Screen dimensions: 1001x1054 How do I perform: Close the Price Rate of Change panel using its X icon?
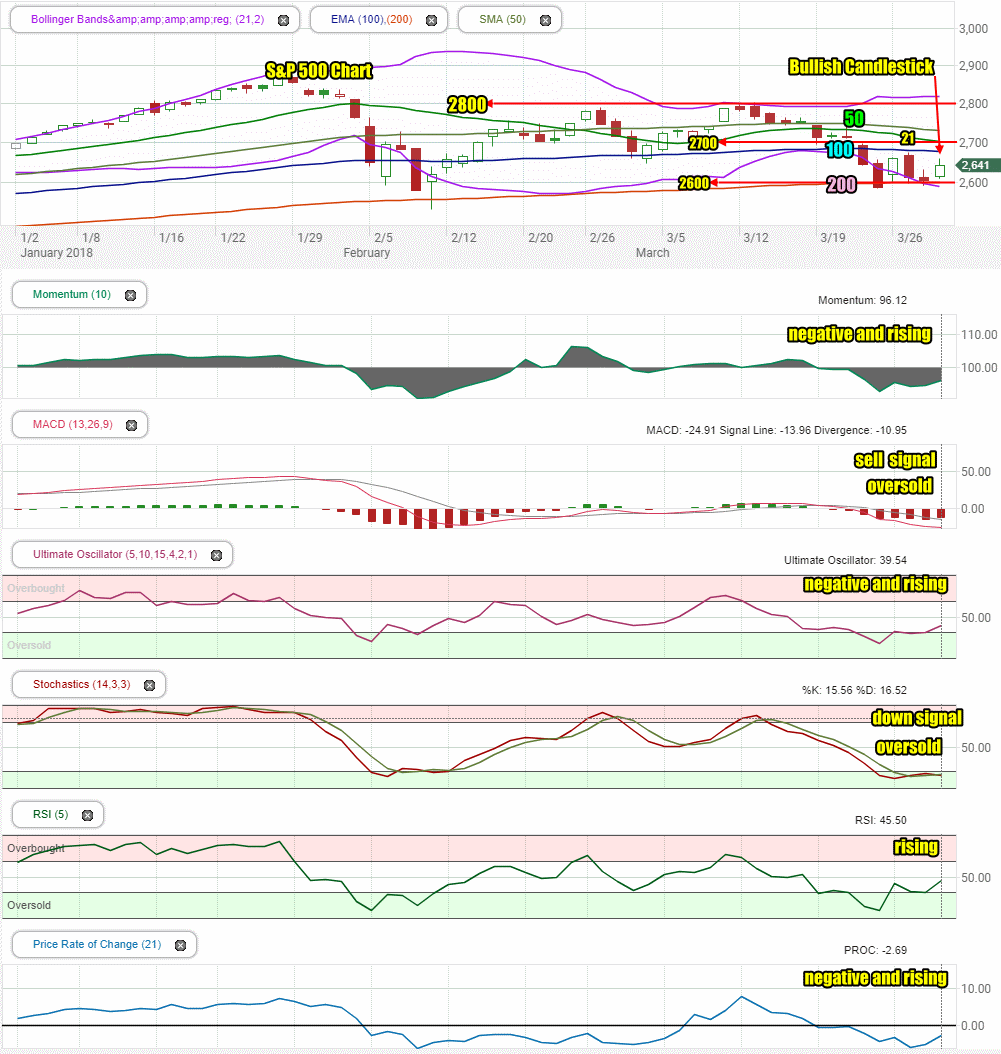click(x=180, y=945)
